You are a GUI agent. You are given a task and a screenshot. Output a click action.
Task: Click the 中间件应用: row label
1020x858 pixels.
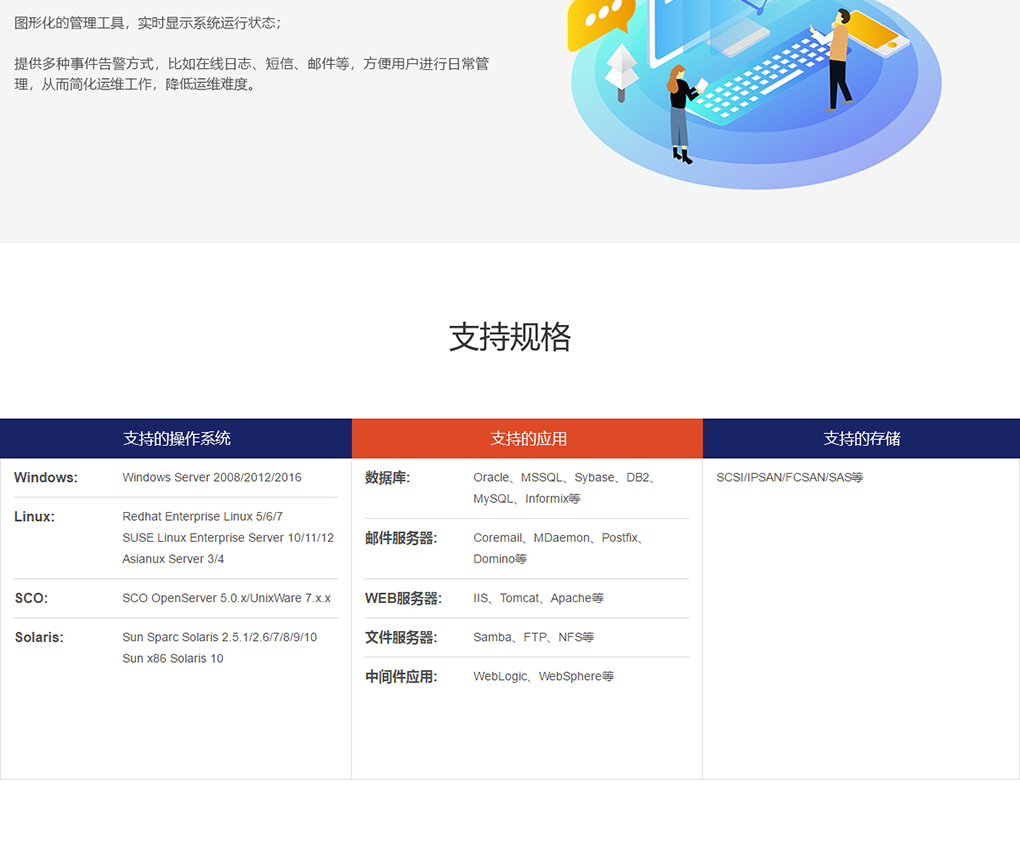click(401, 677)
